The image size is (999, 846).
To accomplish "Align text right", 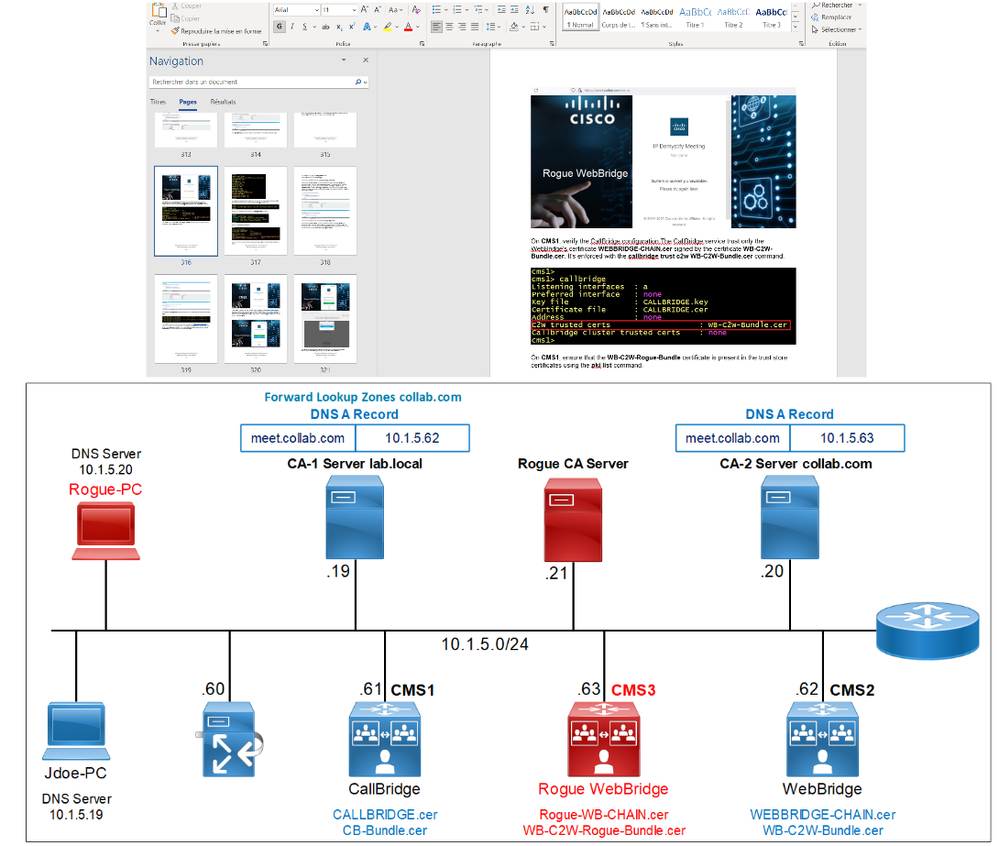I will (462, 27).
